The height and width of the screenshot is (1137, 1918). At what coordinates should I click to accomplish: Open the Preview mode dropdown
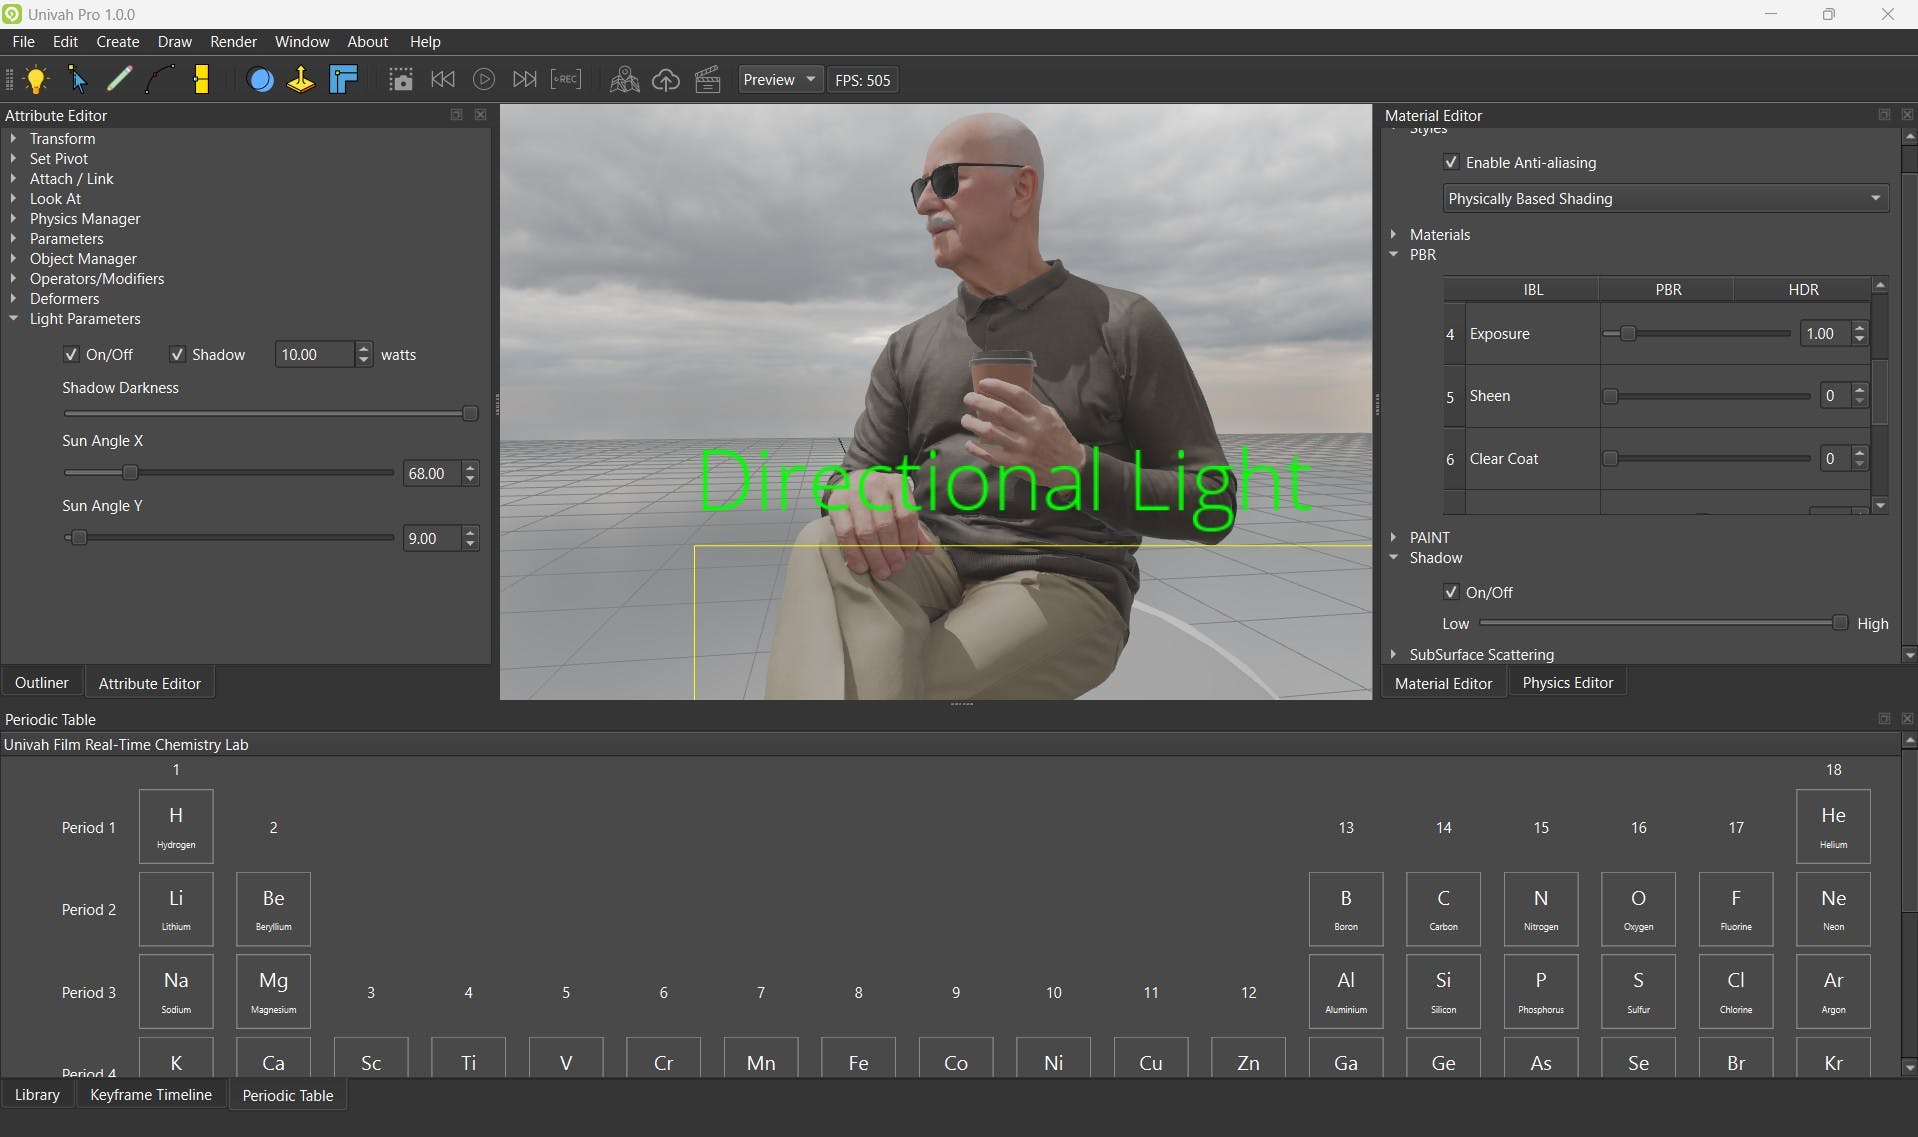779,80
